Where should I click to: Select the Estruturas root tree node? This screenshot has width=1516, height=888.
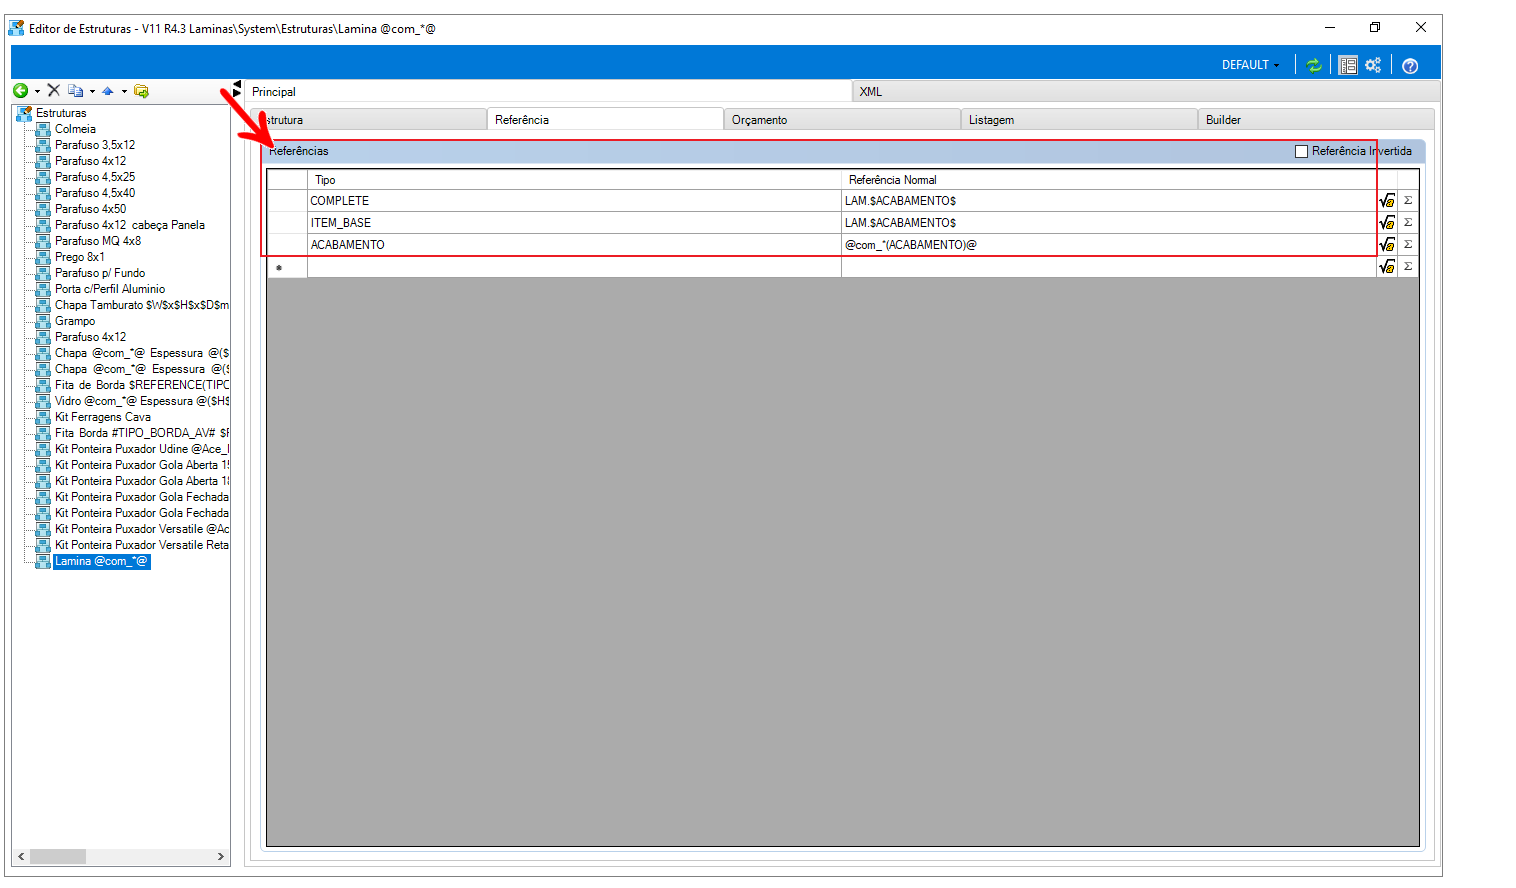[x=61, y=113]
